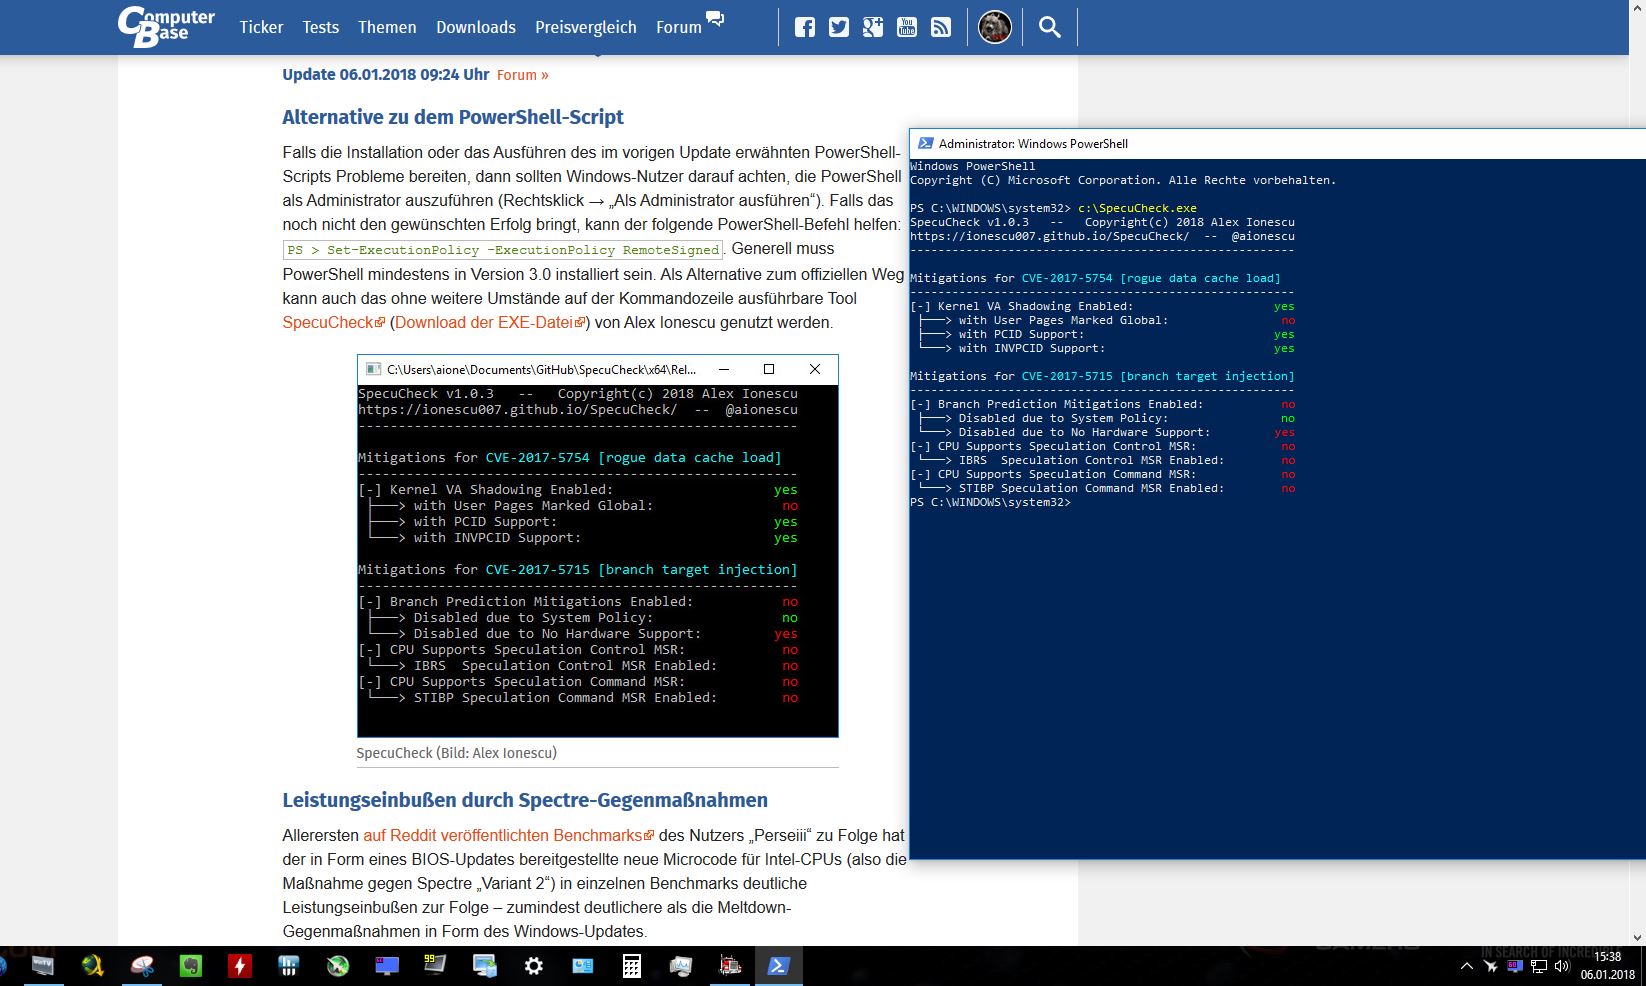Screen dimensions: 1646x986
Task: Click the airplane mode tray icon
Action: [x=1491, y=966]
